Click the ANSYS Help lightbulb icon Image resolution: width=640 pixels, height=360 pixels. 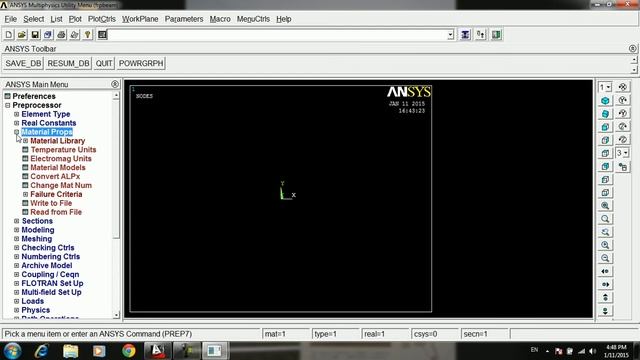coord(87,35)
